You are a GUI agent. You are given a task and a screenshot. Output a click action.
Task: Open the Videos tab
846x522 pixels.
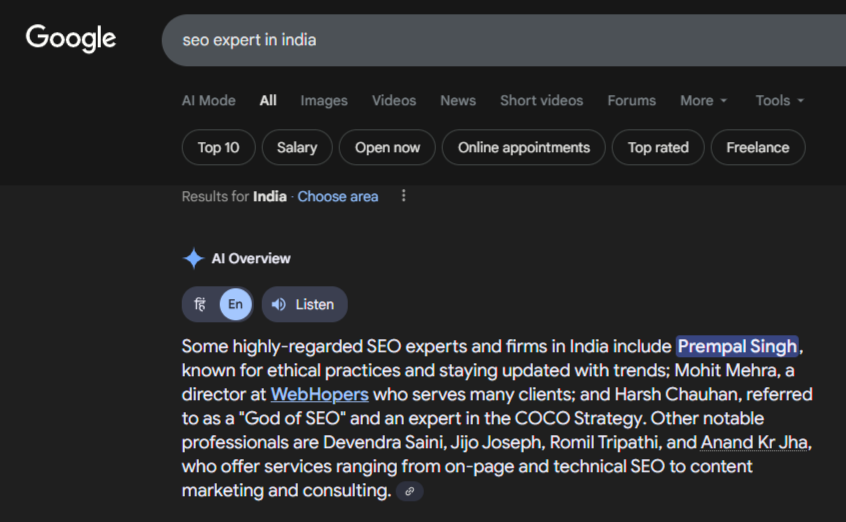tap(394, 100)
